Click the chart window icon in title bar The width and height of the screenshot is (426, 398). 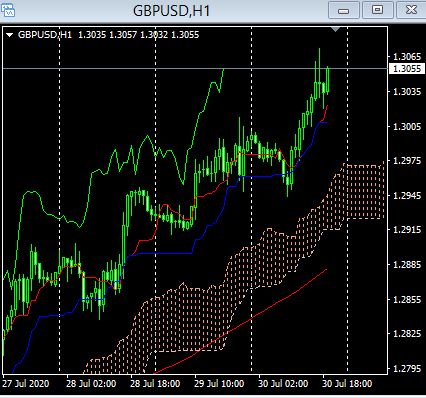click(x=8, y=10)
